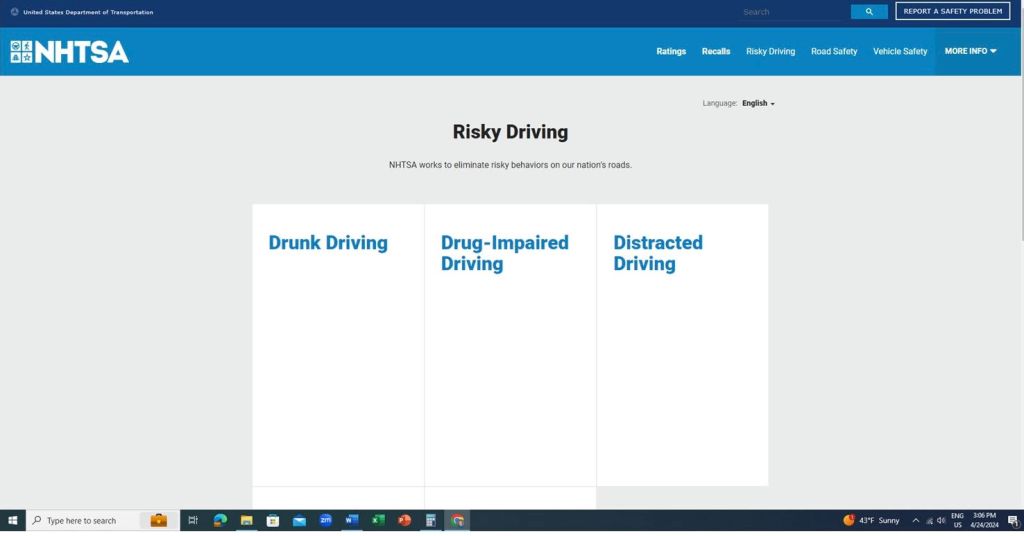Open the Drunk Driving card link
Viewport: 1024px width, 536px height.
[x=328, y=243]
